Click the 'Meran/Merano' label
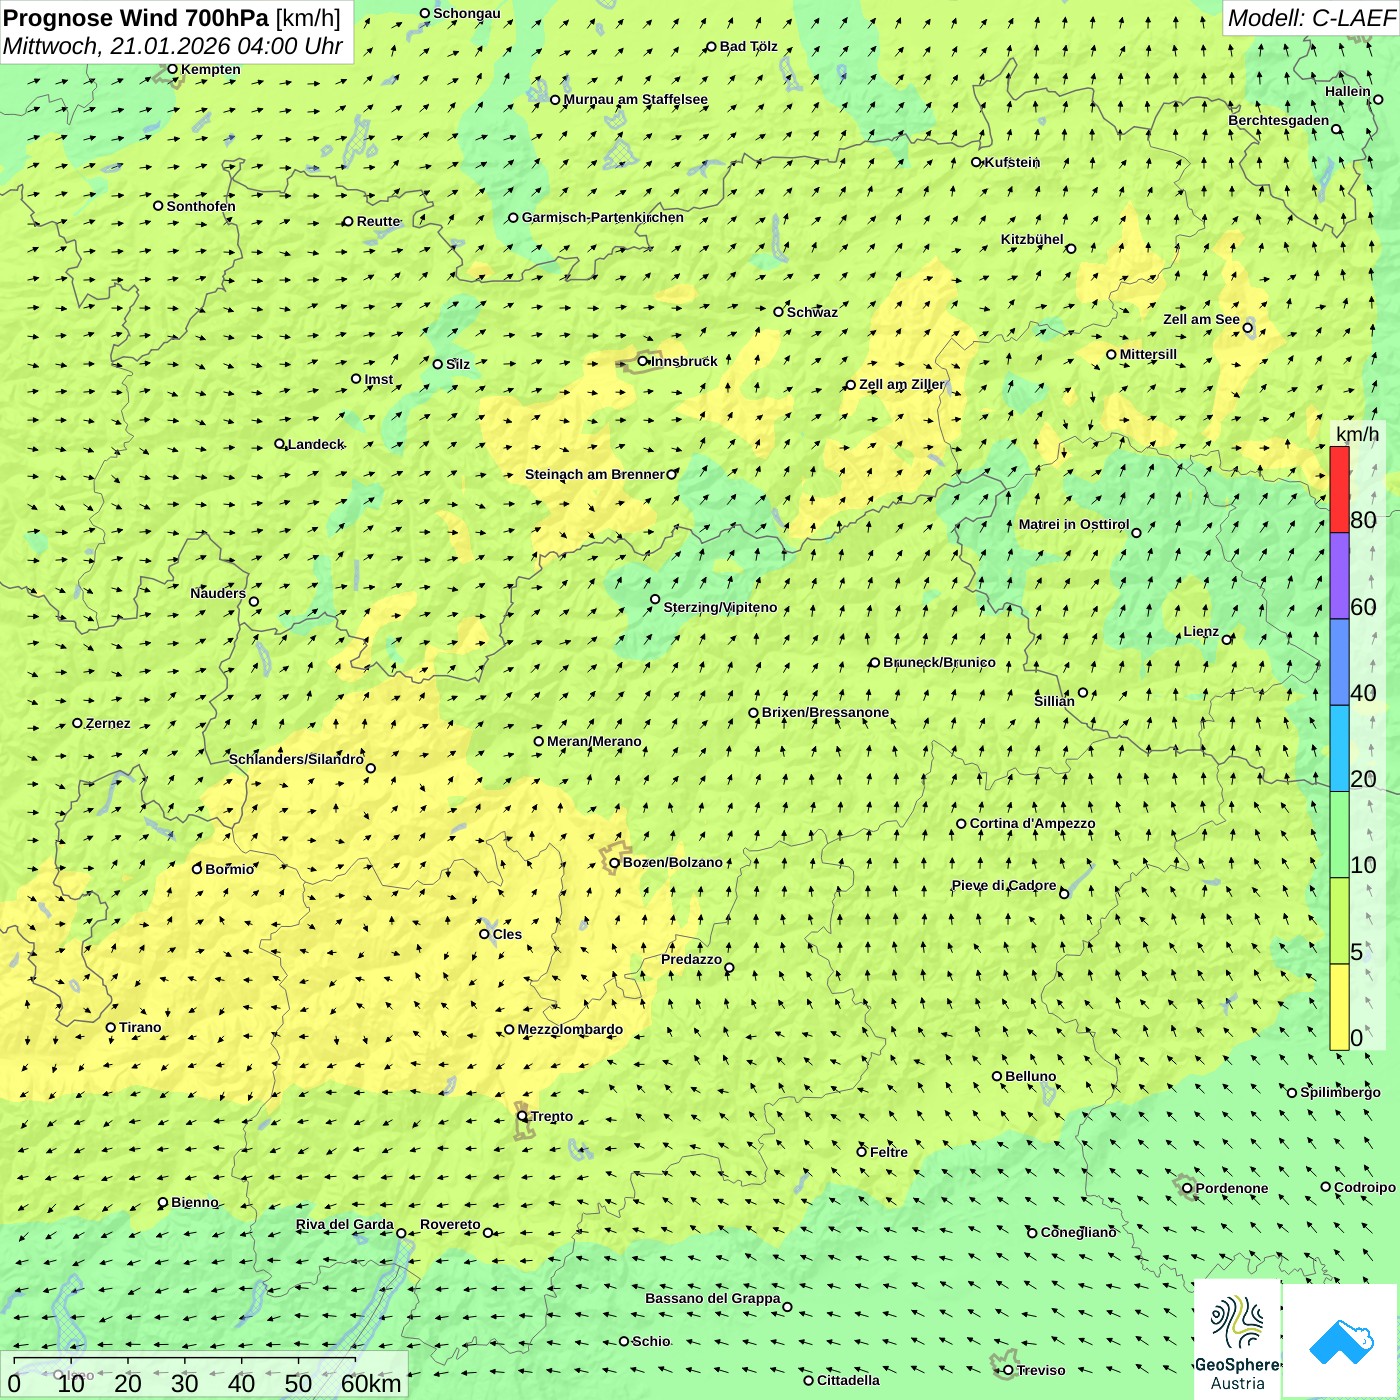 click(x=594, y=741)
